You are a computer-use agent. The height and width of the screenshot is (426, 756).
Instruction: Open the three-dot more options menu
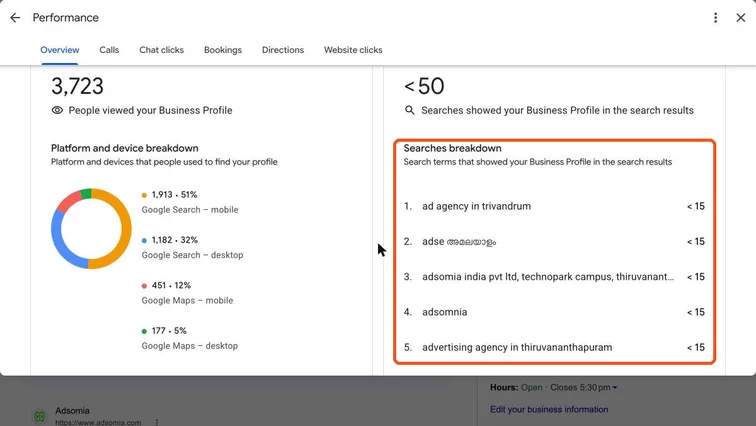[716, 18]
